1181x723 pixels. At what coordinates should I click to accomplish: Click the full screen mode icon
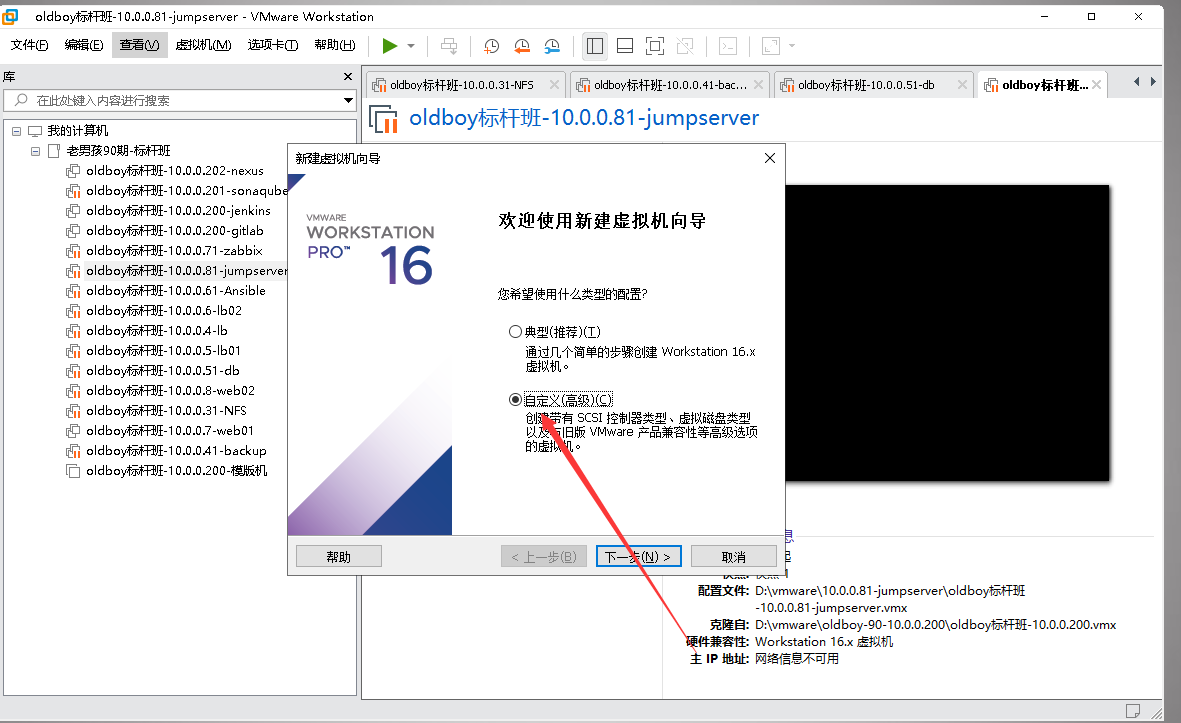pyautogui.click(x=655, y=46)
